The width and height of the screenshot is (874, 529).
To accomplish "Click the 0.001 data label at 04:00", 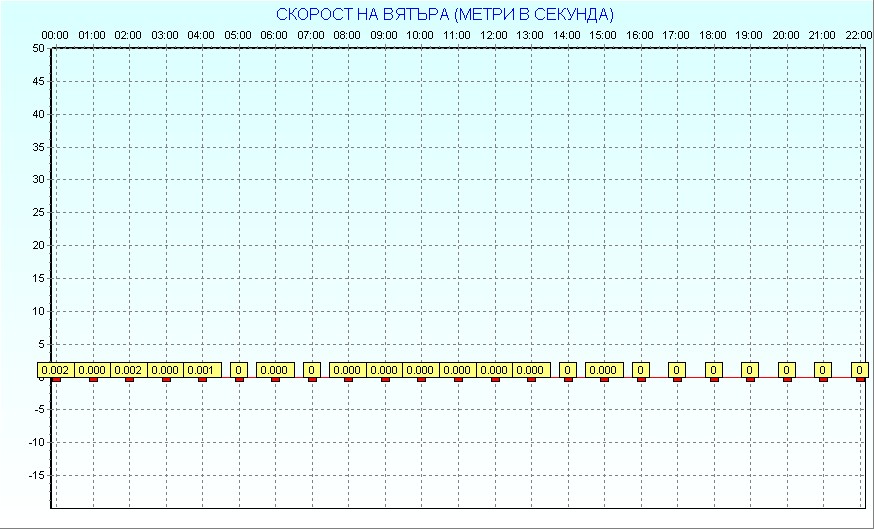I will coord(202,370).
